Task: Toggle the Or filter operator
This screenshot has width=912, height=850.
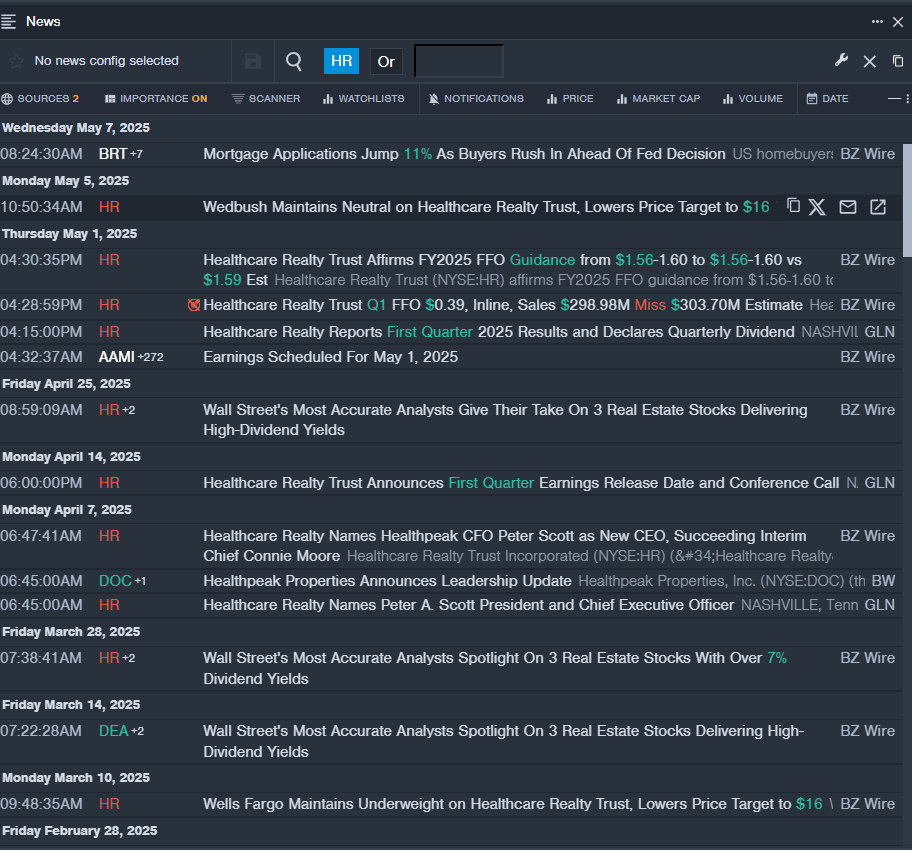Action: tap(386, 62)
